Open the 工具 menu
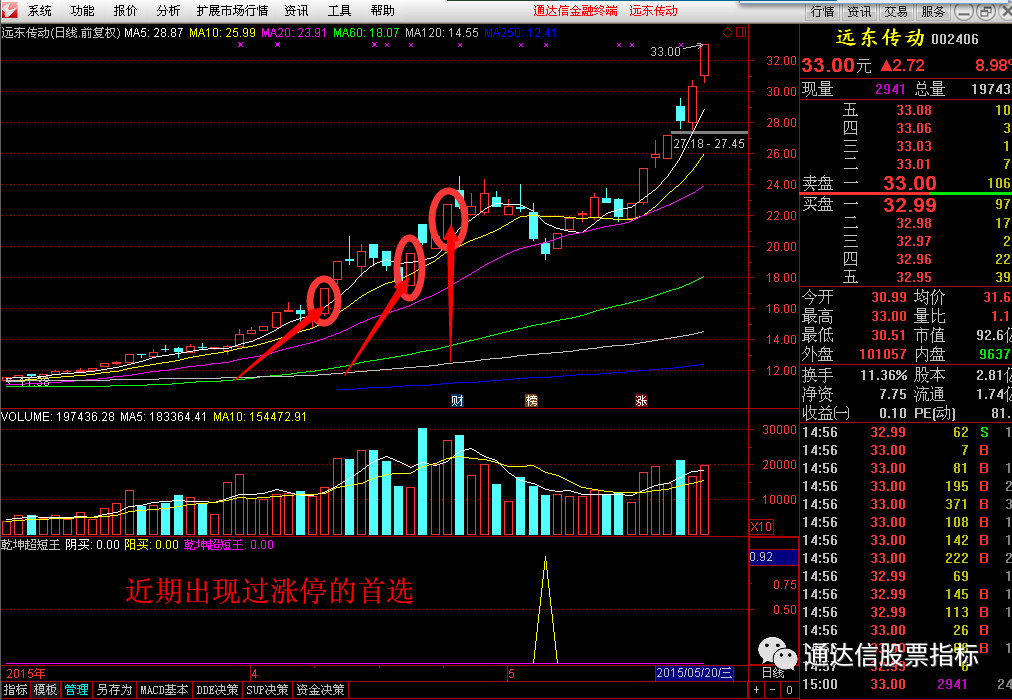The width and height of the screenshot is (1012, 700). (339, 11)
